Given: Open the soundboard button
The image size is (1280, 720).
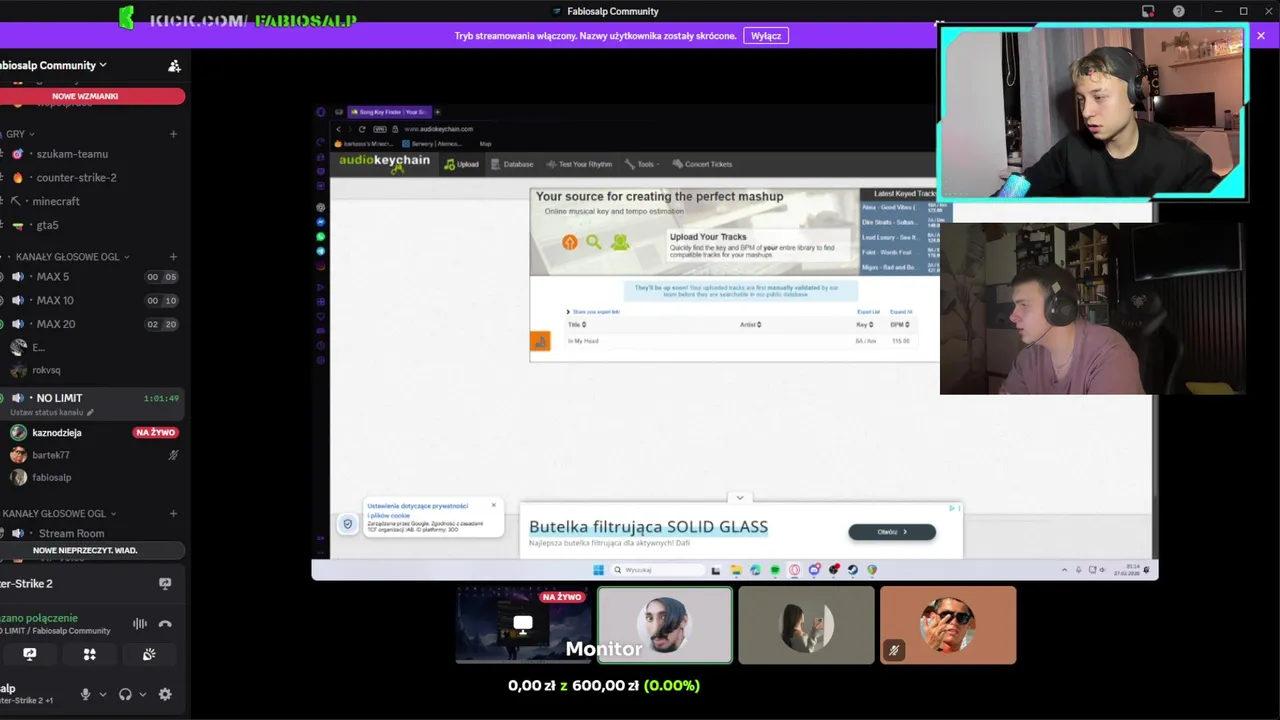Looking at the screenshot, I should (x=148, y=654).
